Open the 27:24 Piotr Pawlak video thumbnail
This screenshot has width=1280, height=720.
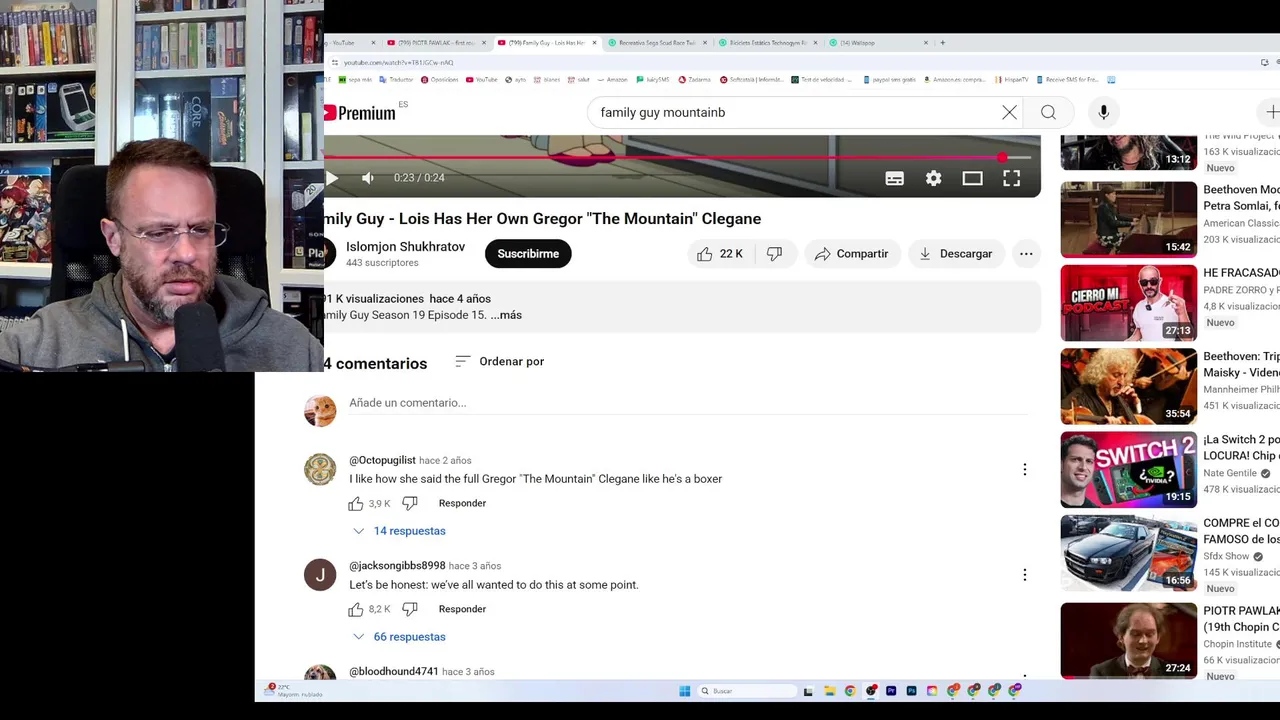pyautogui.click(x=1129, y=640)
